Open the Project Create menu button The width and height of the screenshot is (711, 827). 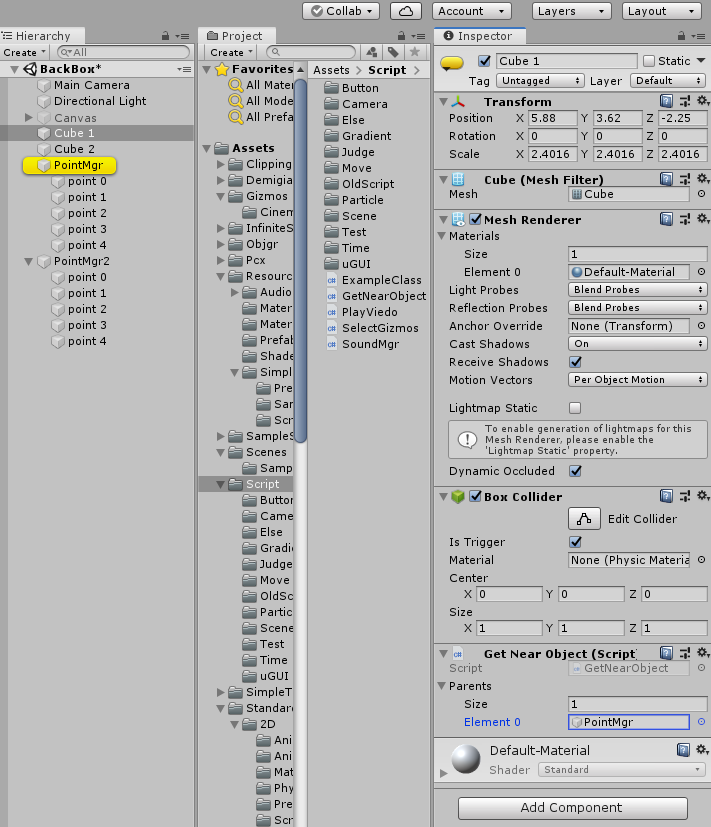(x=232, y=52)
